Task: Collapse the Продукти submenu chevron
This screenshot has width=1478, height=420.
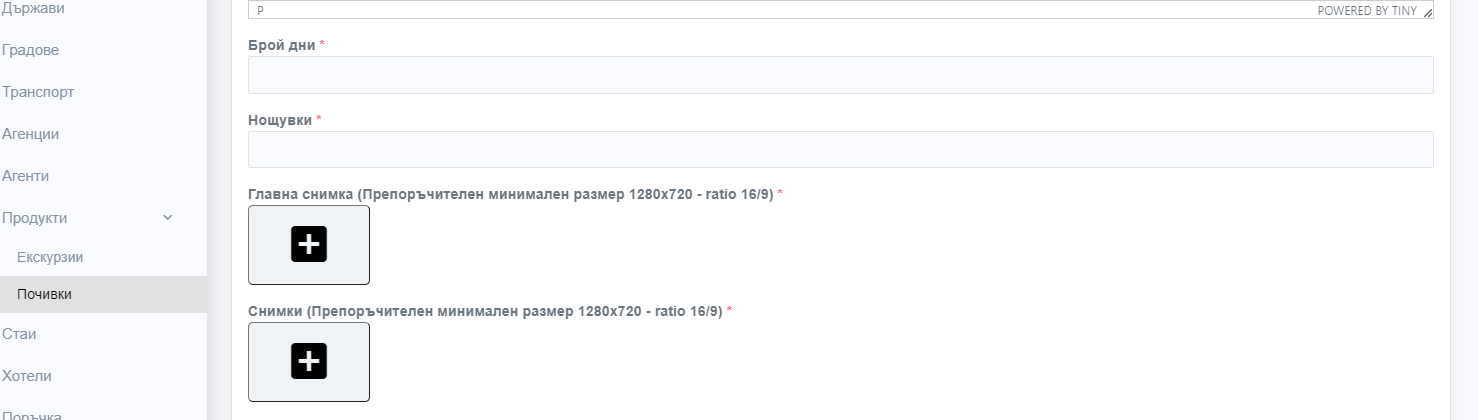Action: [168, 218]
